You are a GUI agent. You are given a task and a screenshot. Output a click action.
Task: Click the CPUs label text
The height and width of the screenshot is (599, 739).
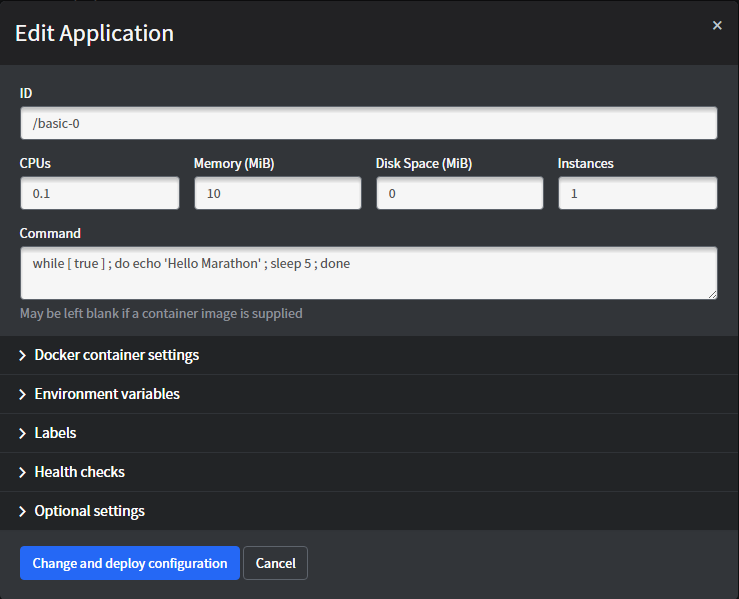(35, 163)
